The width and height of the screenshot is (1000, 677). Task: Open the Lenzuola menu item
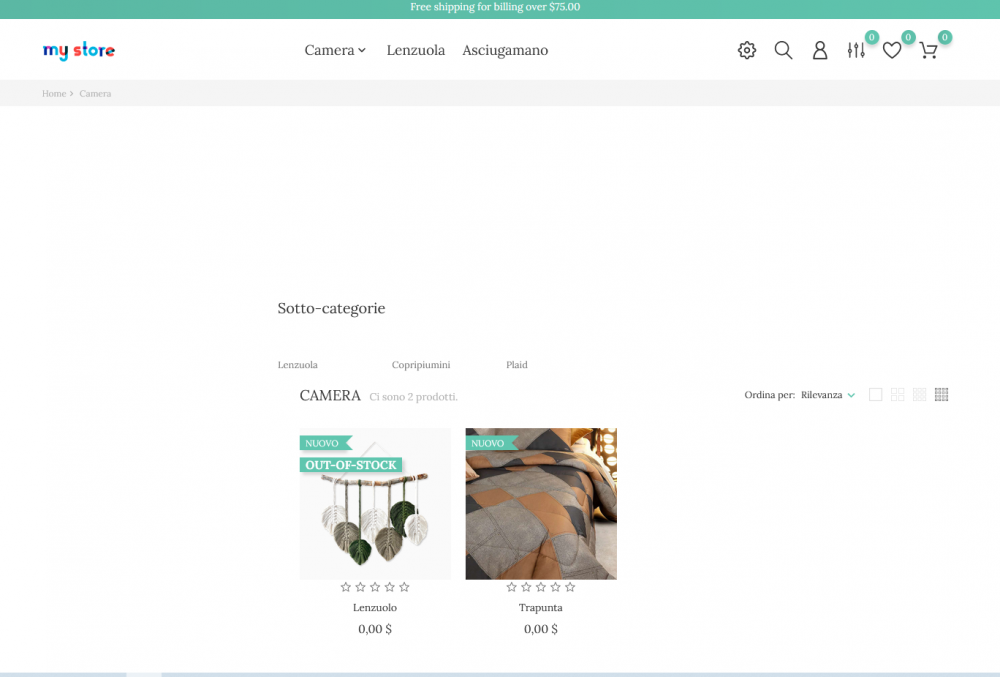416,50
